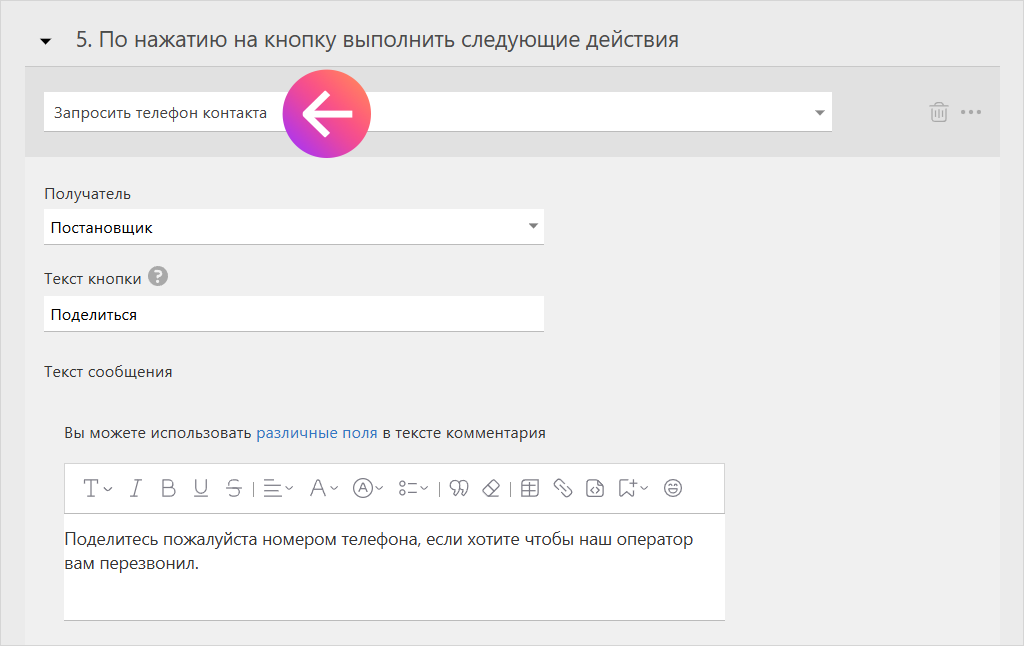Insert a code block using the code icon
This screenshot has height=646, width=1024.
[595, 488]
